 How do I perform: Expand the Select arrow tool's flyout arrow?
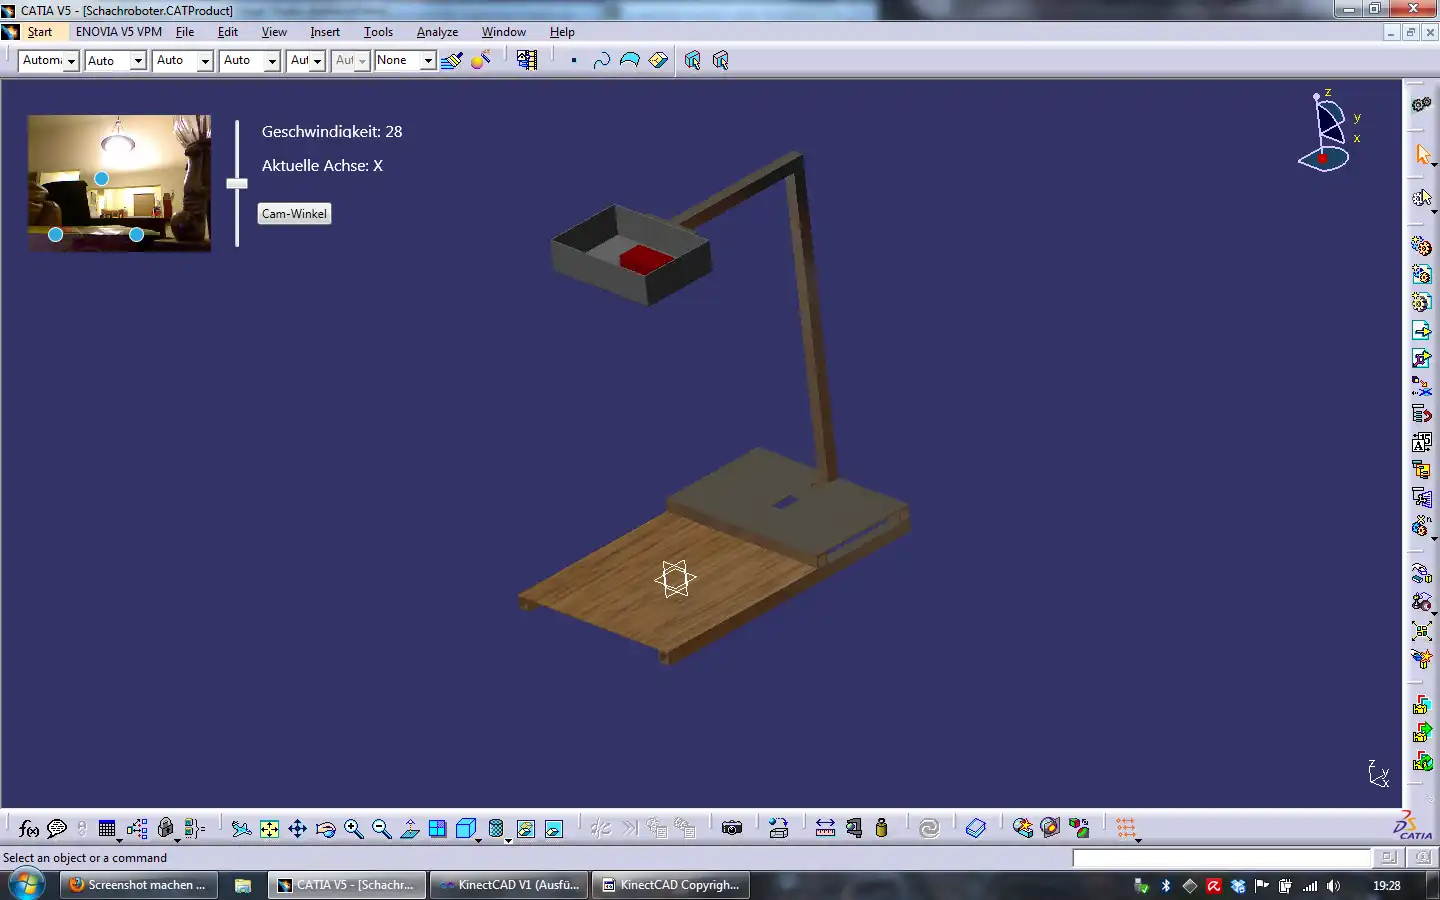pyautogui.click(x=1434, y=164)
